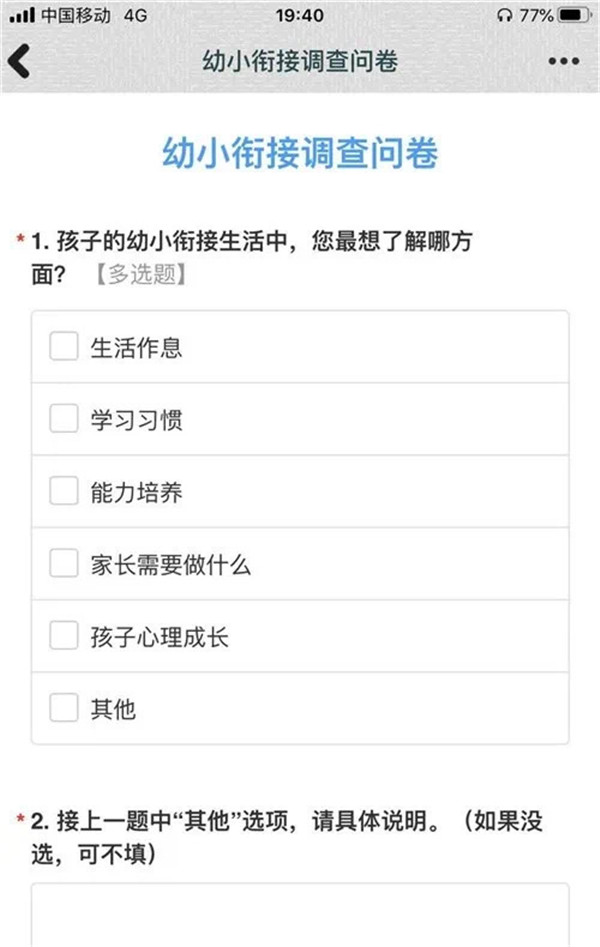Tap the back arrow icon
The width and height of the screenshot is (600, 947).
click(x=19, y=61)
